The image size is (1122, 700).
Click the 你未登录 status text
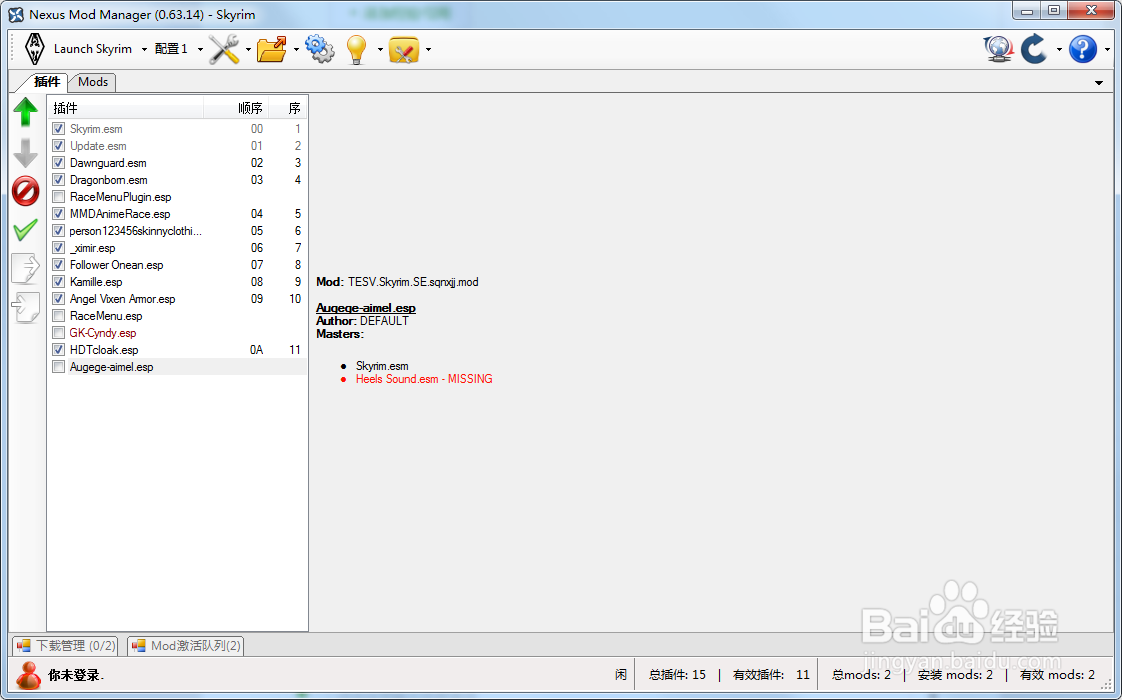tap(76, 675)
